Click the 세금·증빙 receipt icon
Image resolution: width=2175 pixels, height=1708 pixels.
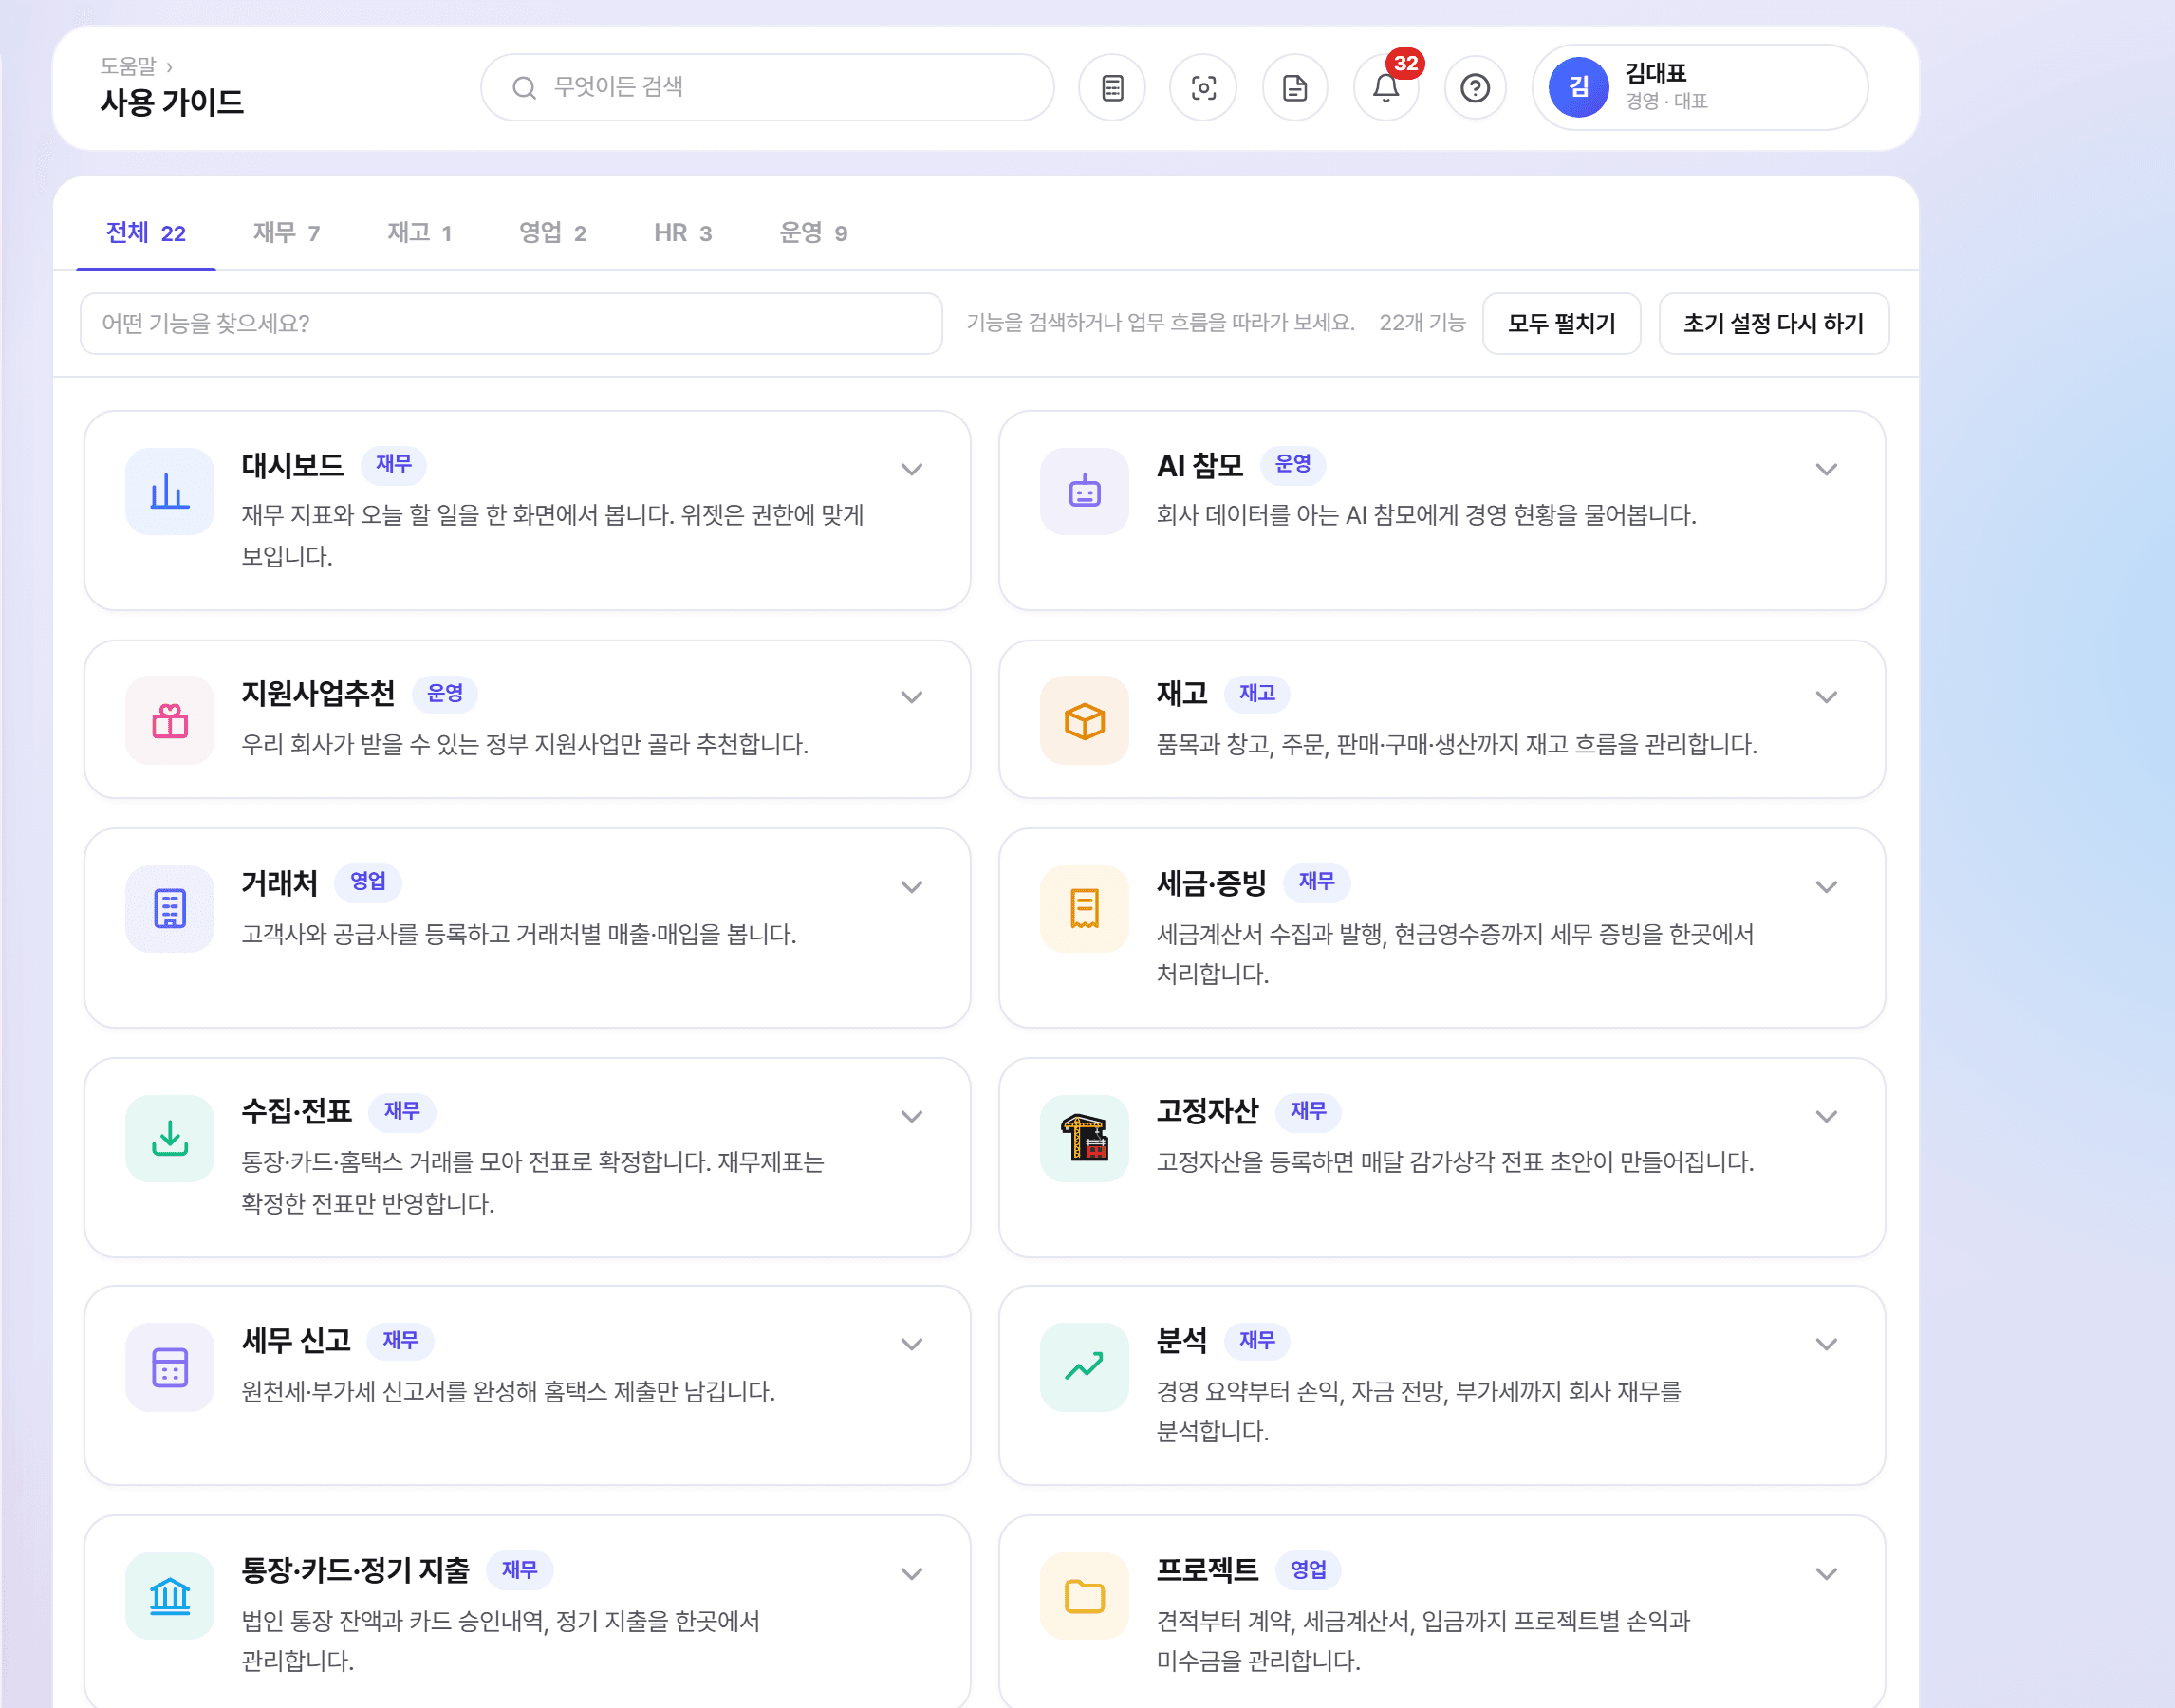click(x=1084, y=908)
